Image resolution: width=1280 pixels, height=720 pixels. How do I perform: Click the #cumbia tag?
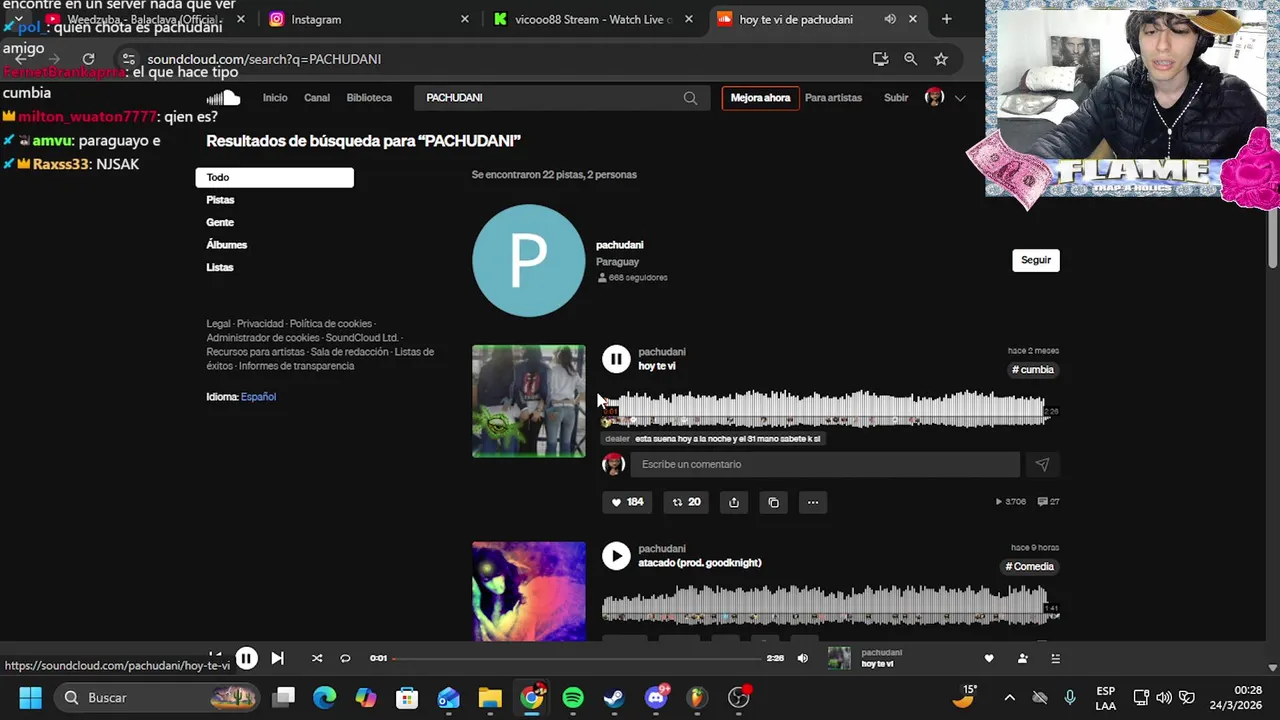tap(1033, 370)
